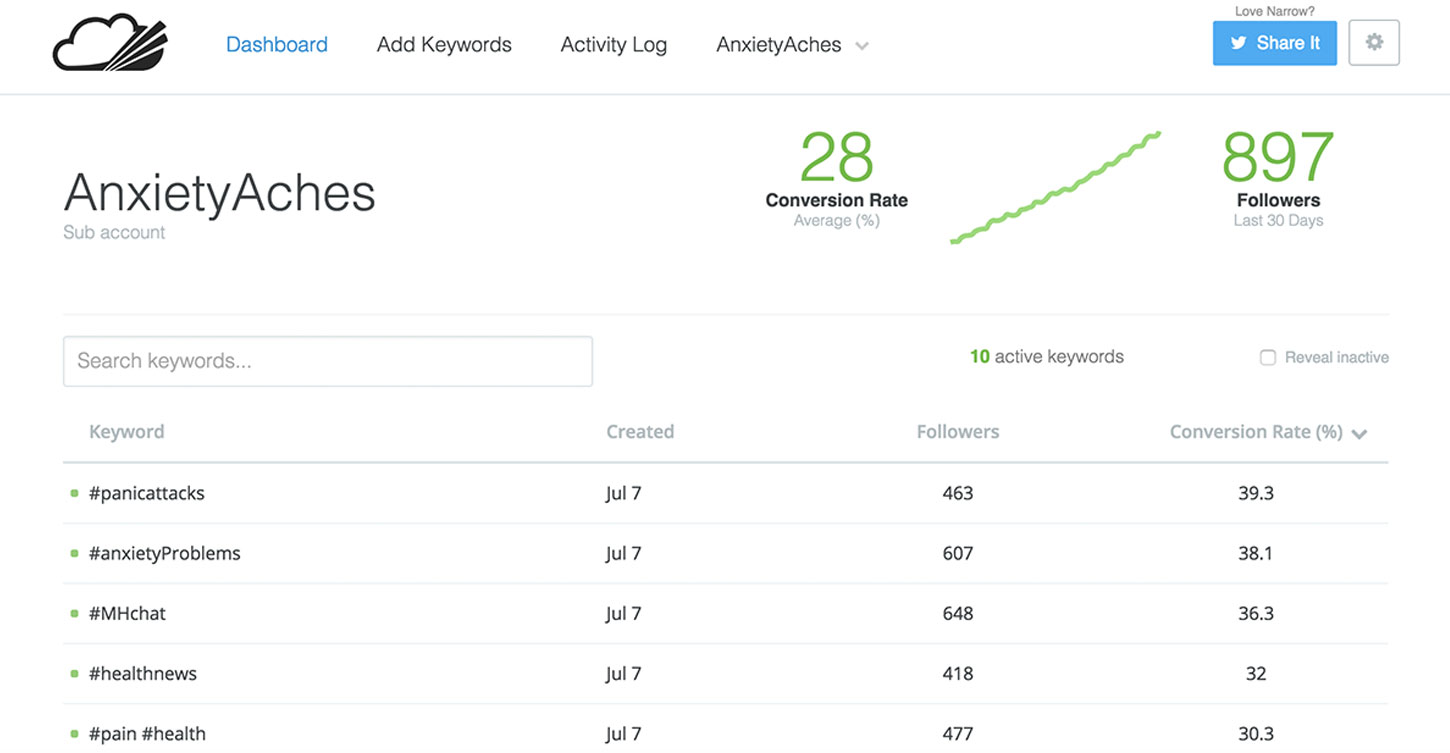Open the #pain #health keyword
Image resolution: width=1450 pixels, height=753 pixels.
(x=147, y=734)
